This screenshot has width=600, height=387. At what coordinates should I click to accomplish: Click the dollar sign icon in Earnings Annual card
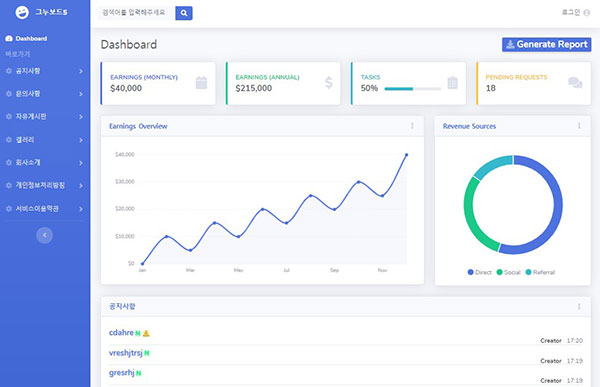click(329, 83)
